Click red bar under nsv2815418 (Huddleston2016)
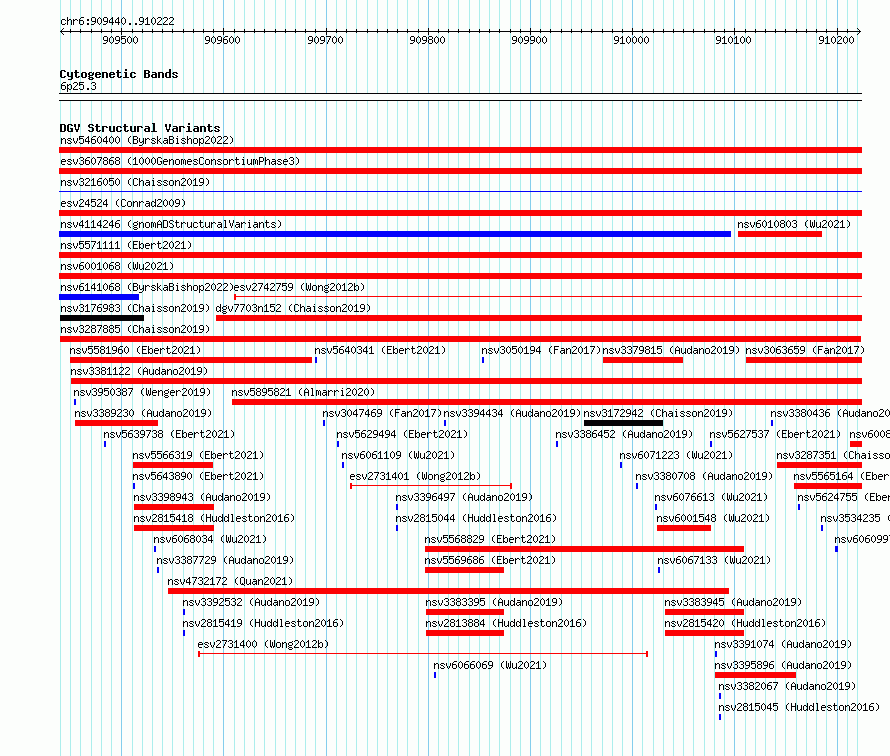The width and height of the screenshot is (890, 756). click(x=174, y=528)
